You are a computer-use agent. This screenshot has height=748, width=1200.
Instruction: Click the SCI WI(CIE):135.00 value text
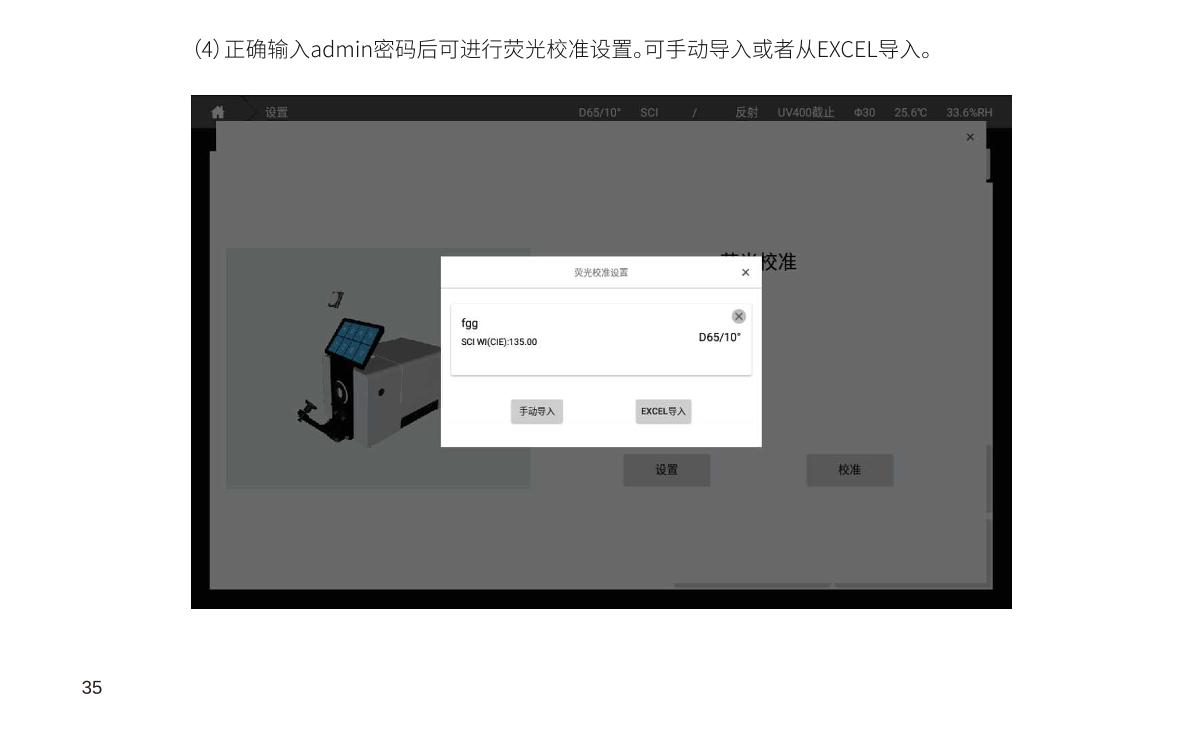pyautogui.click(x=499, y=342)
